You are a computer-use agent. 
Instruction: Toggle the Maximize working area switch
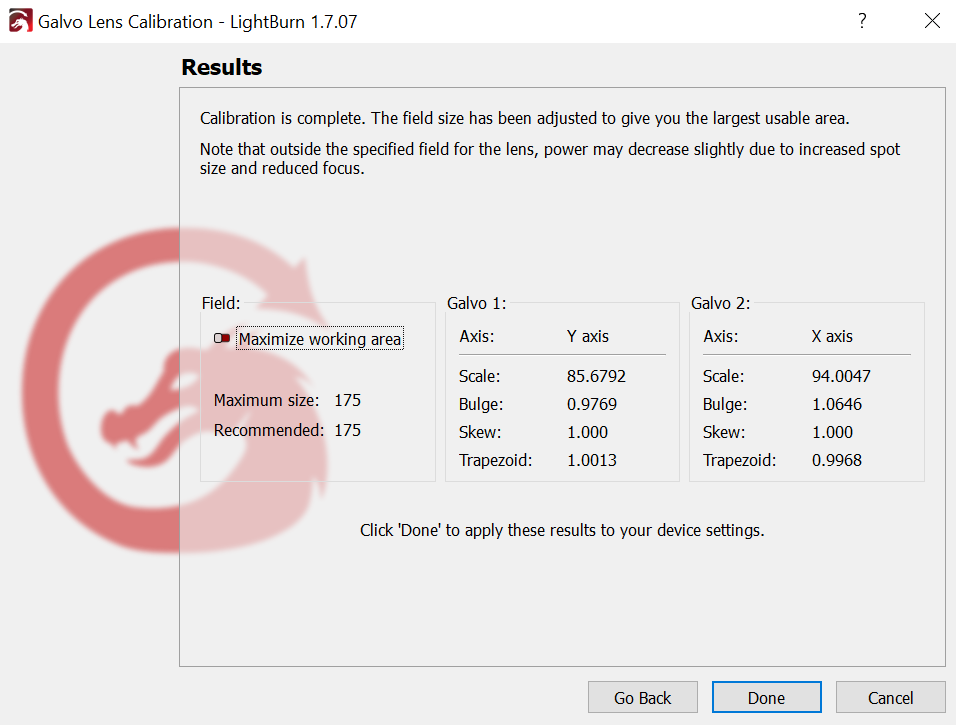tap(222, 338)
